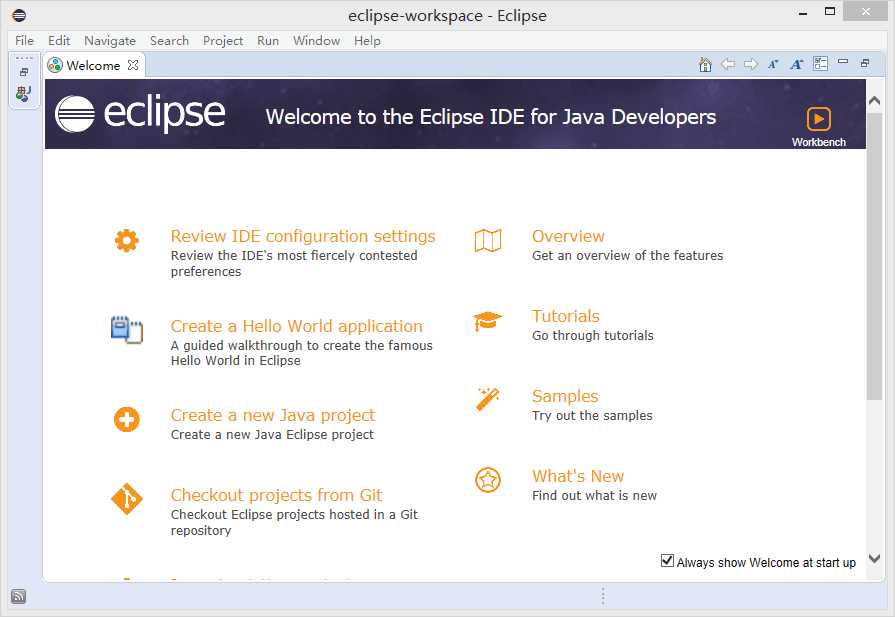This screenshot has width=895, height=617.
Task: Click the Home icon in Welcome toolbar
Action: click(705, 64)
